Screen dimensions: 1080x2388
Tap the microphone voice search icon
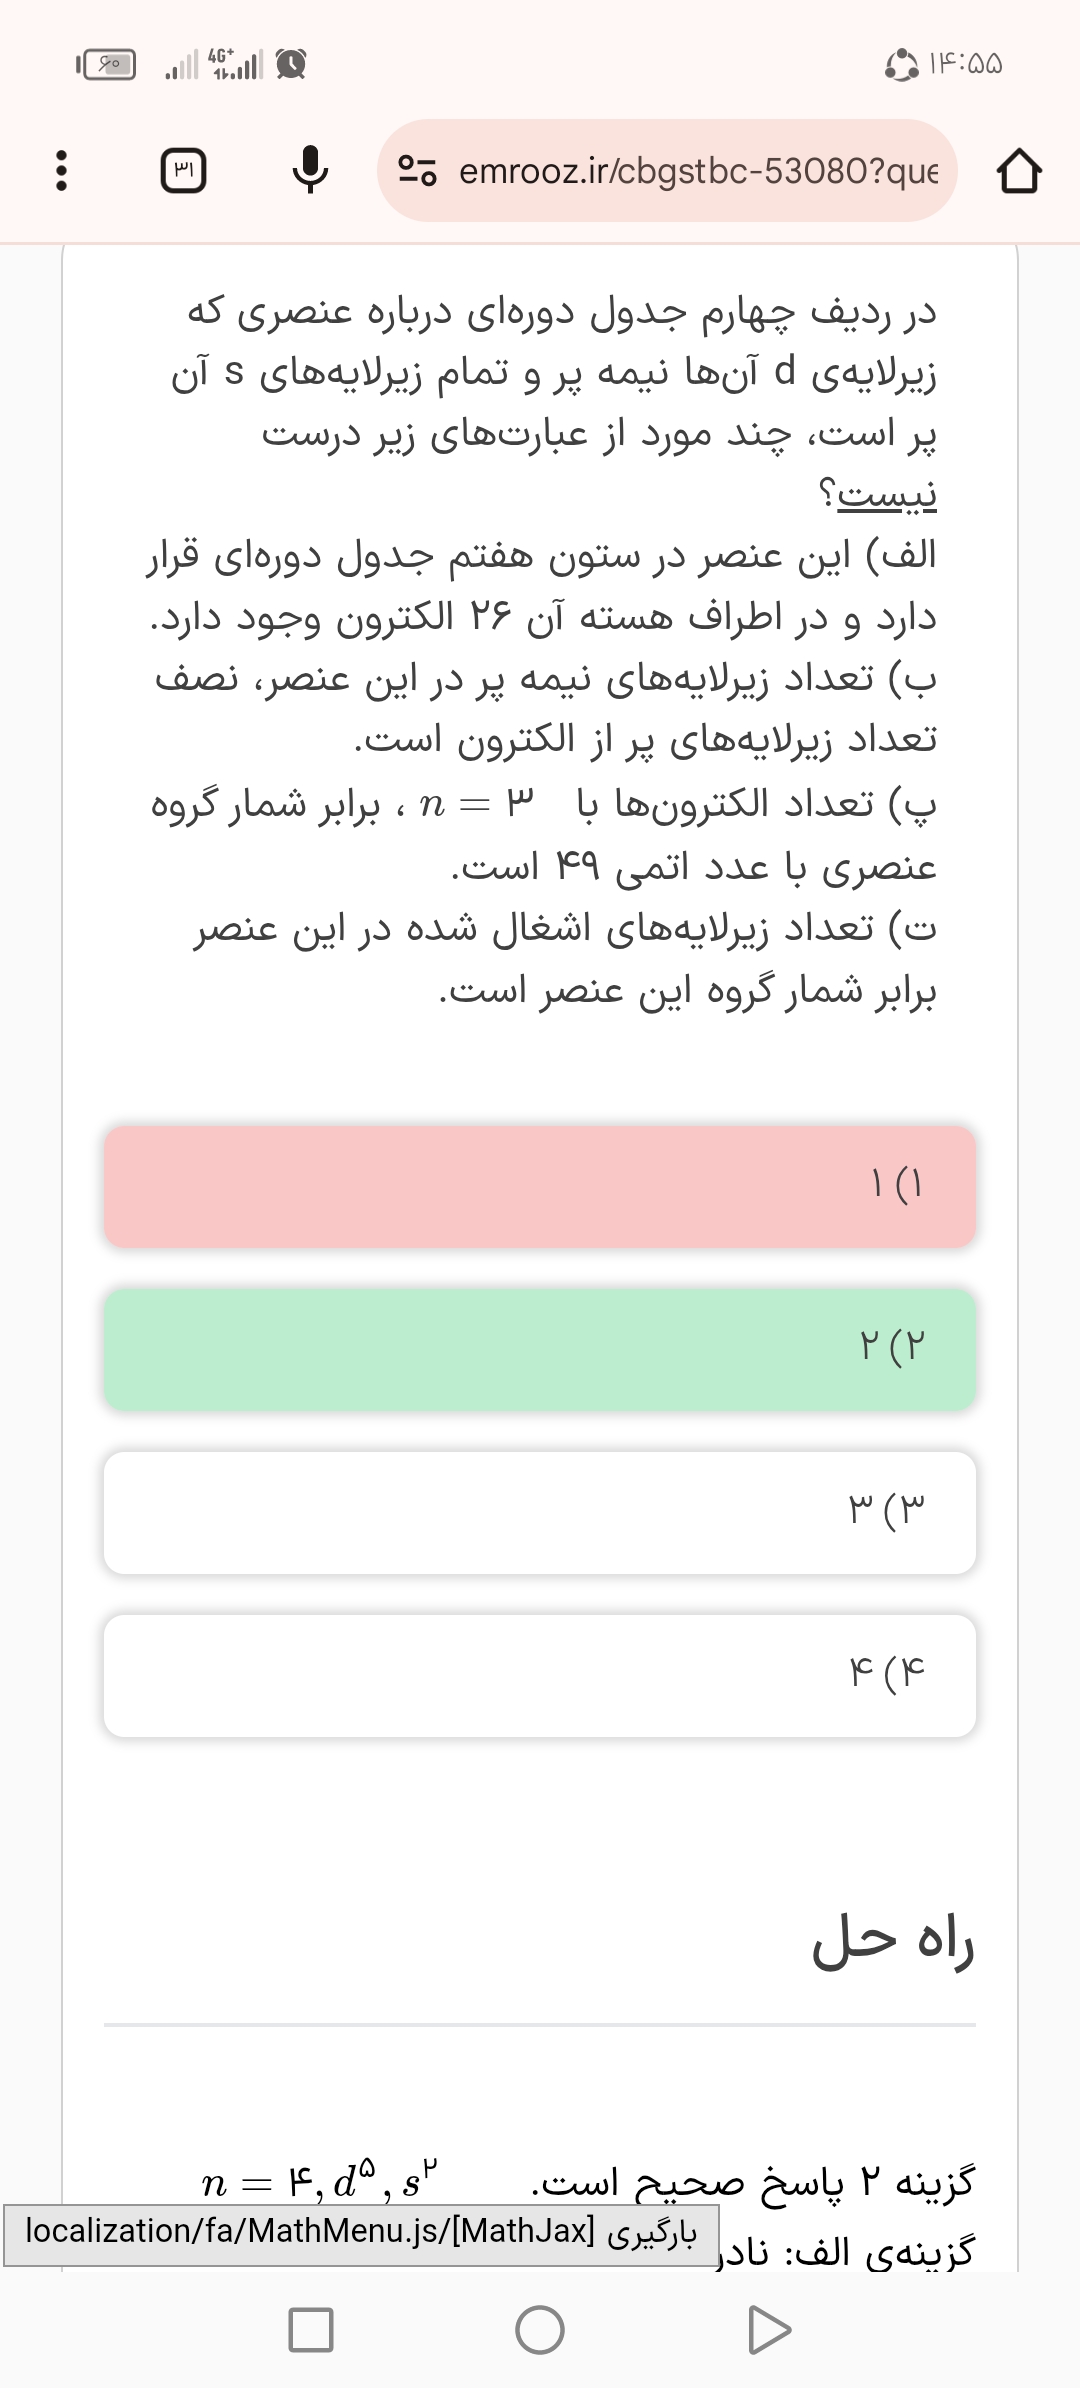coord(310,171)
